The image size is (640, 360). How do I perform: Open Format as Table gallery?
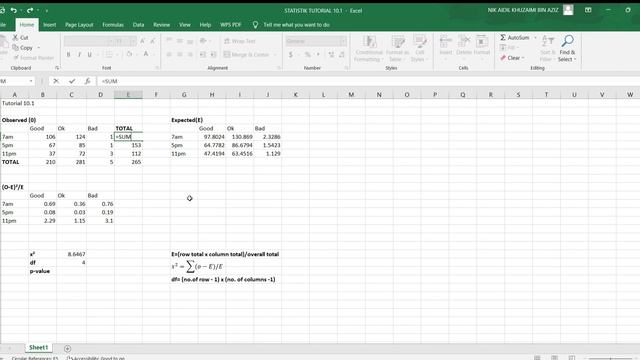[x=397, y=49]
